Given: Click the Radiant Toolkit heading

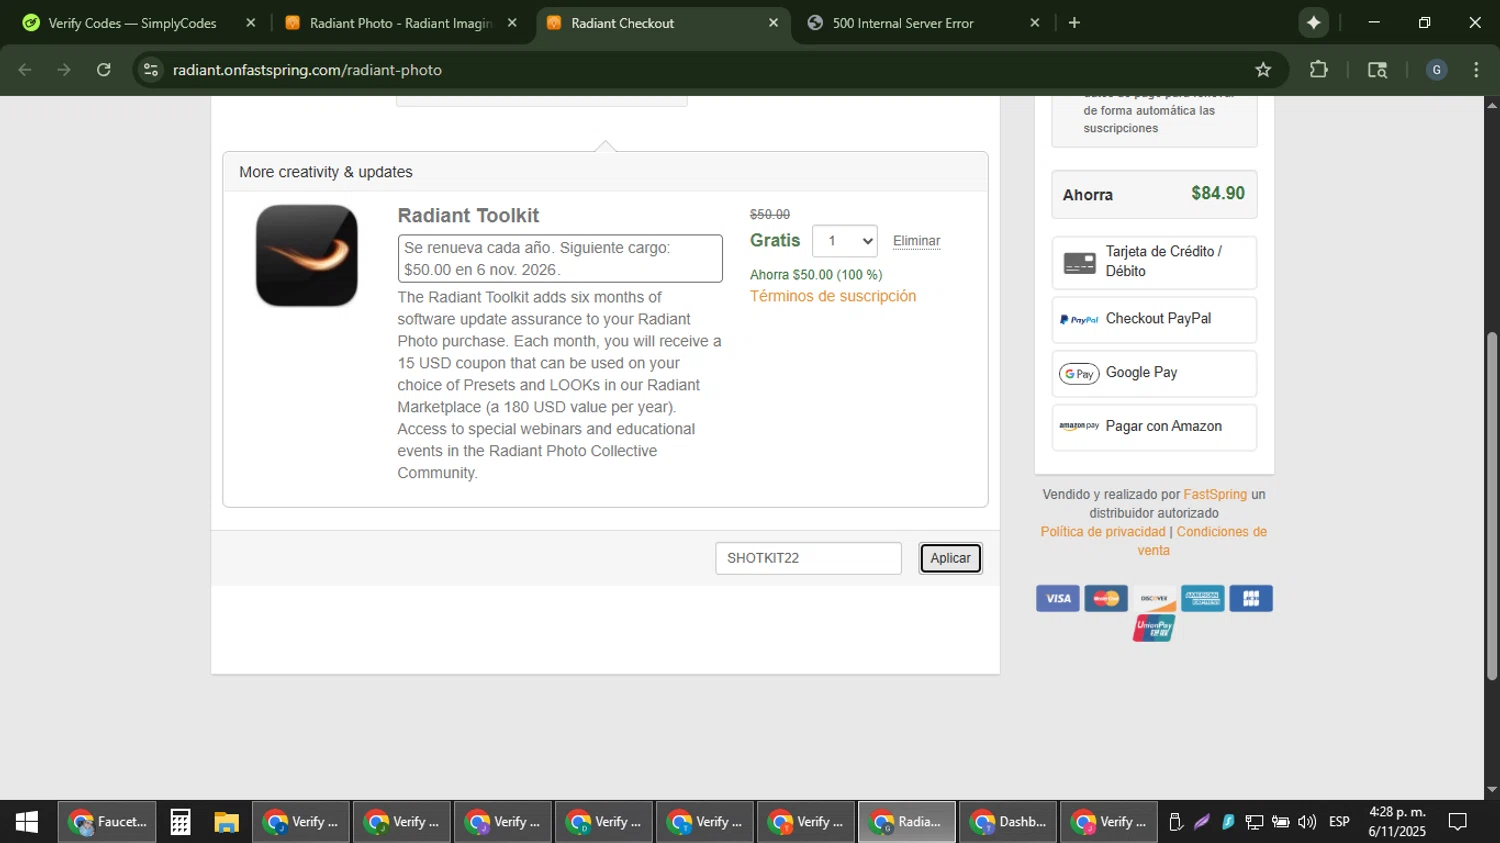Looking at the screenshot, I should 468,216.
